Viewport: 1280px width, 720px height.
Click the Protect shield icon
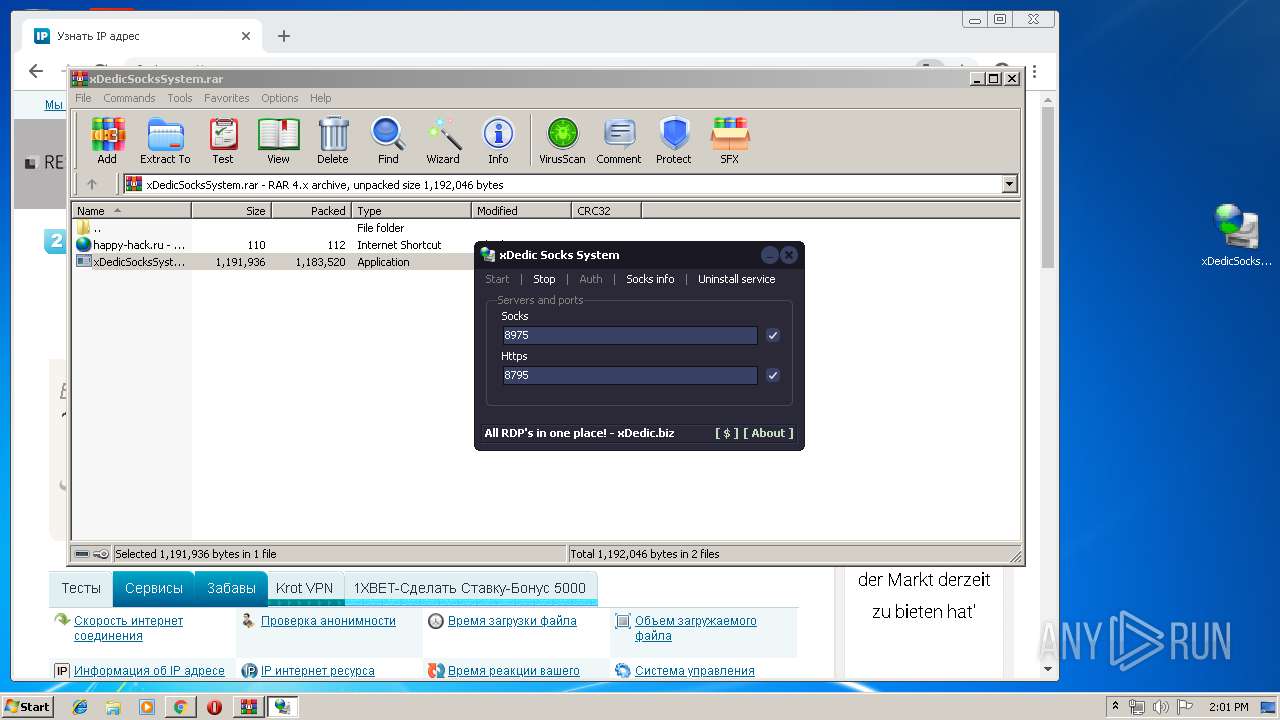point(674,140)
